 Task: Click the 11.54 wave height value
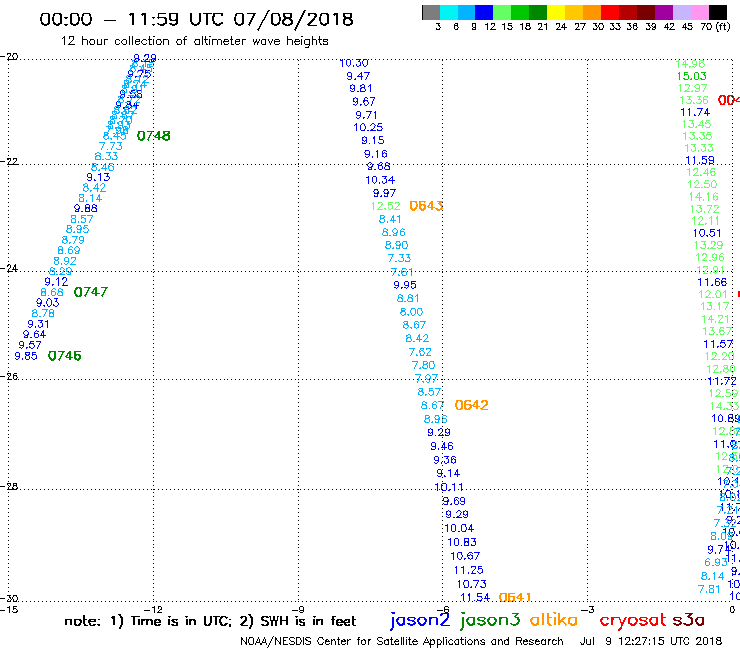[475, 598]
